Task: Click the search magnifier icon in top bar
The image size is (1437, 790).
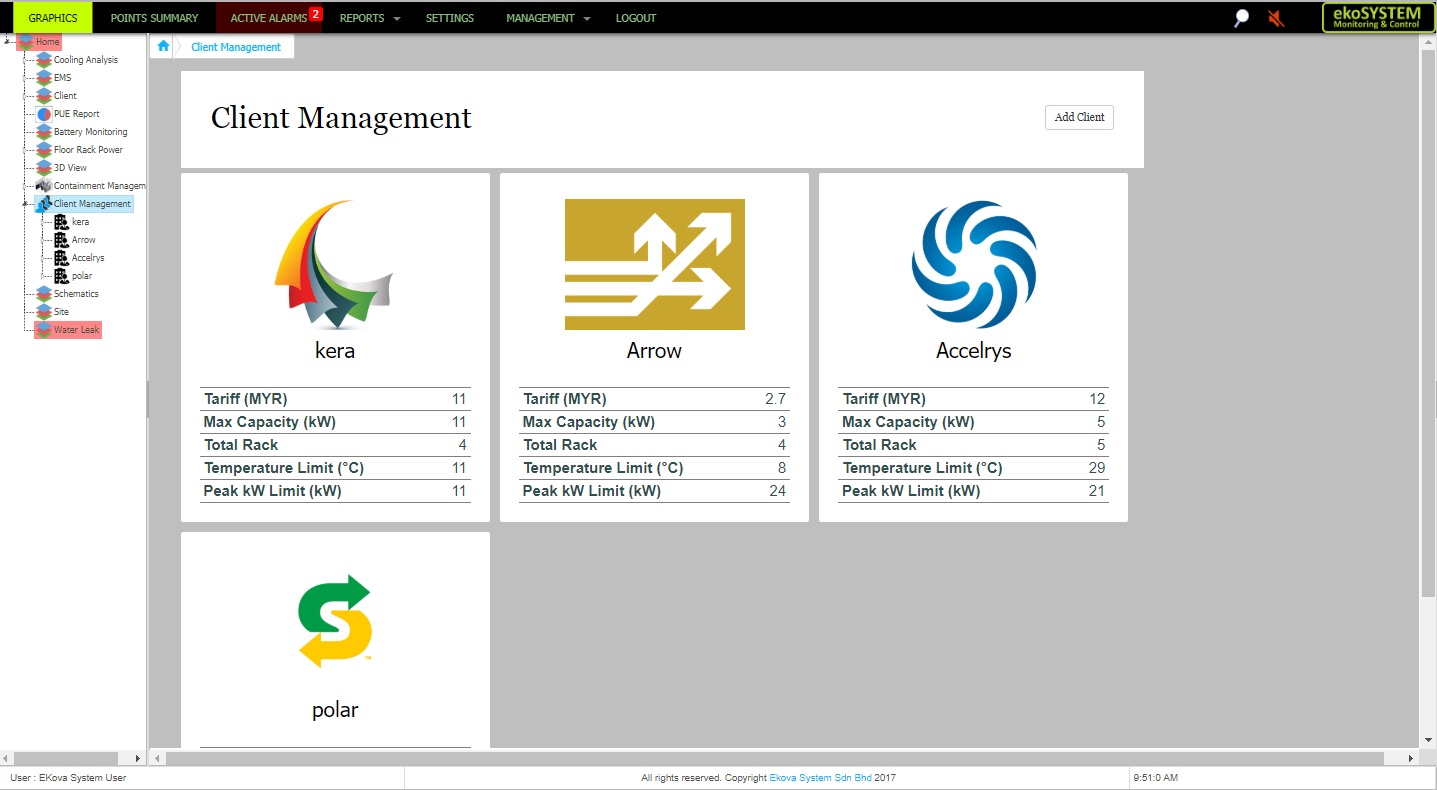Action: (x=1241, y=18)
